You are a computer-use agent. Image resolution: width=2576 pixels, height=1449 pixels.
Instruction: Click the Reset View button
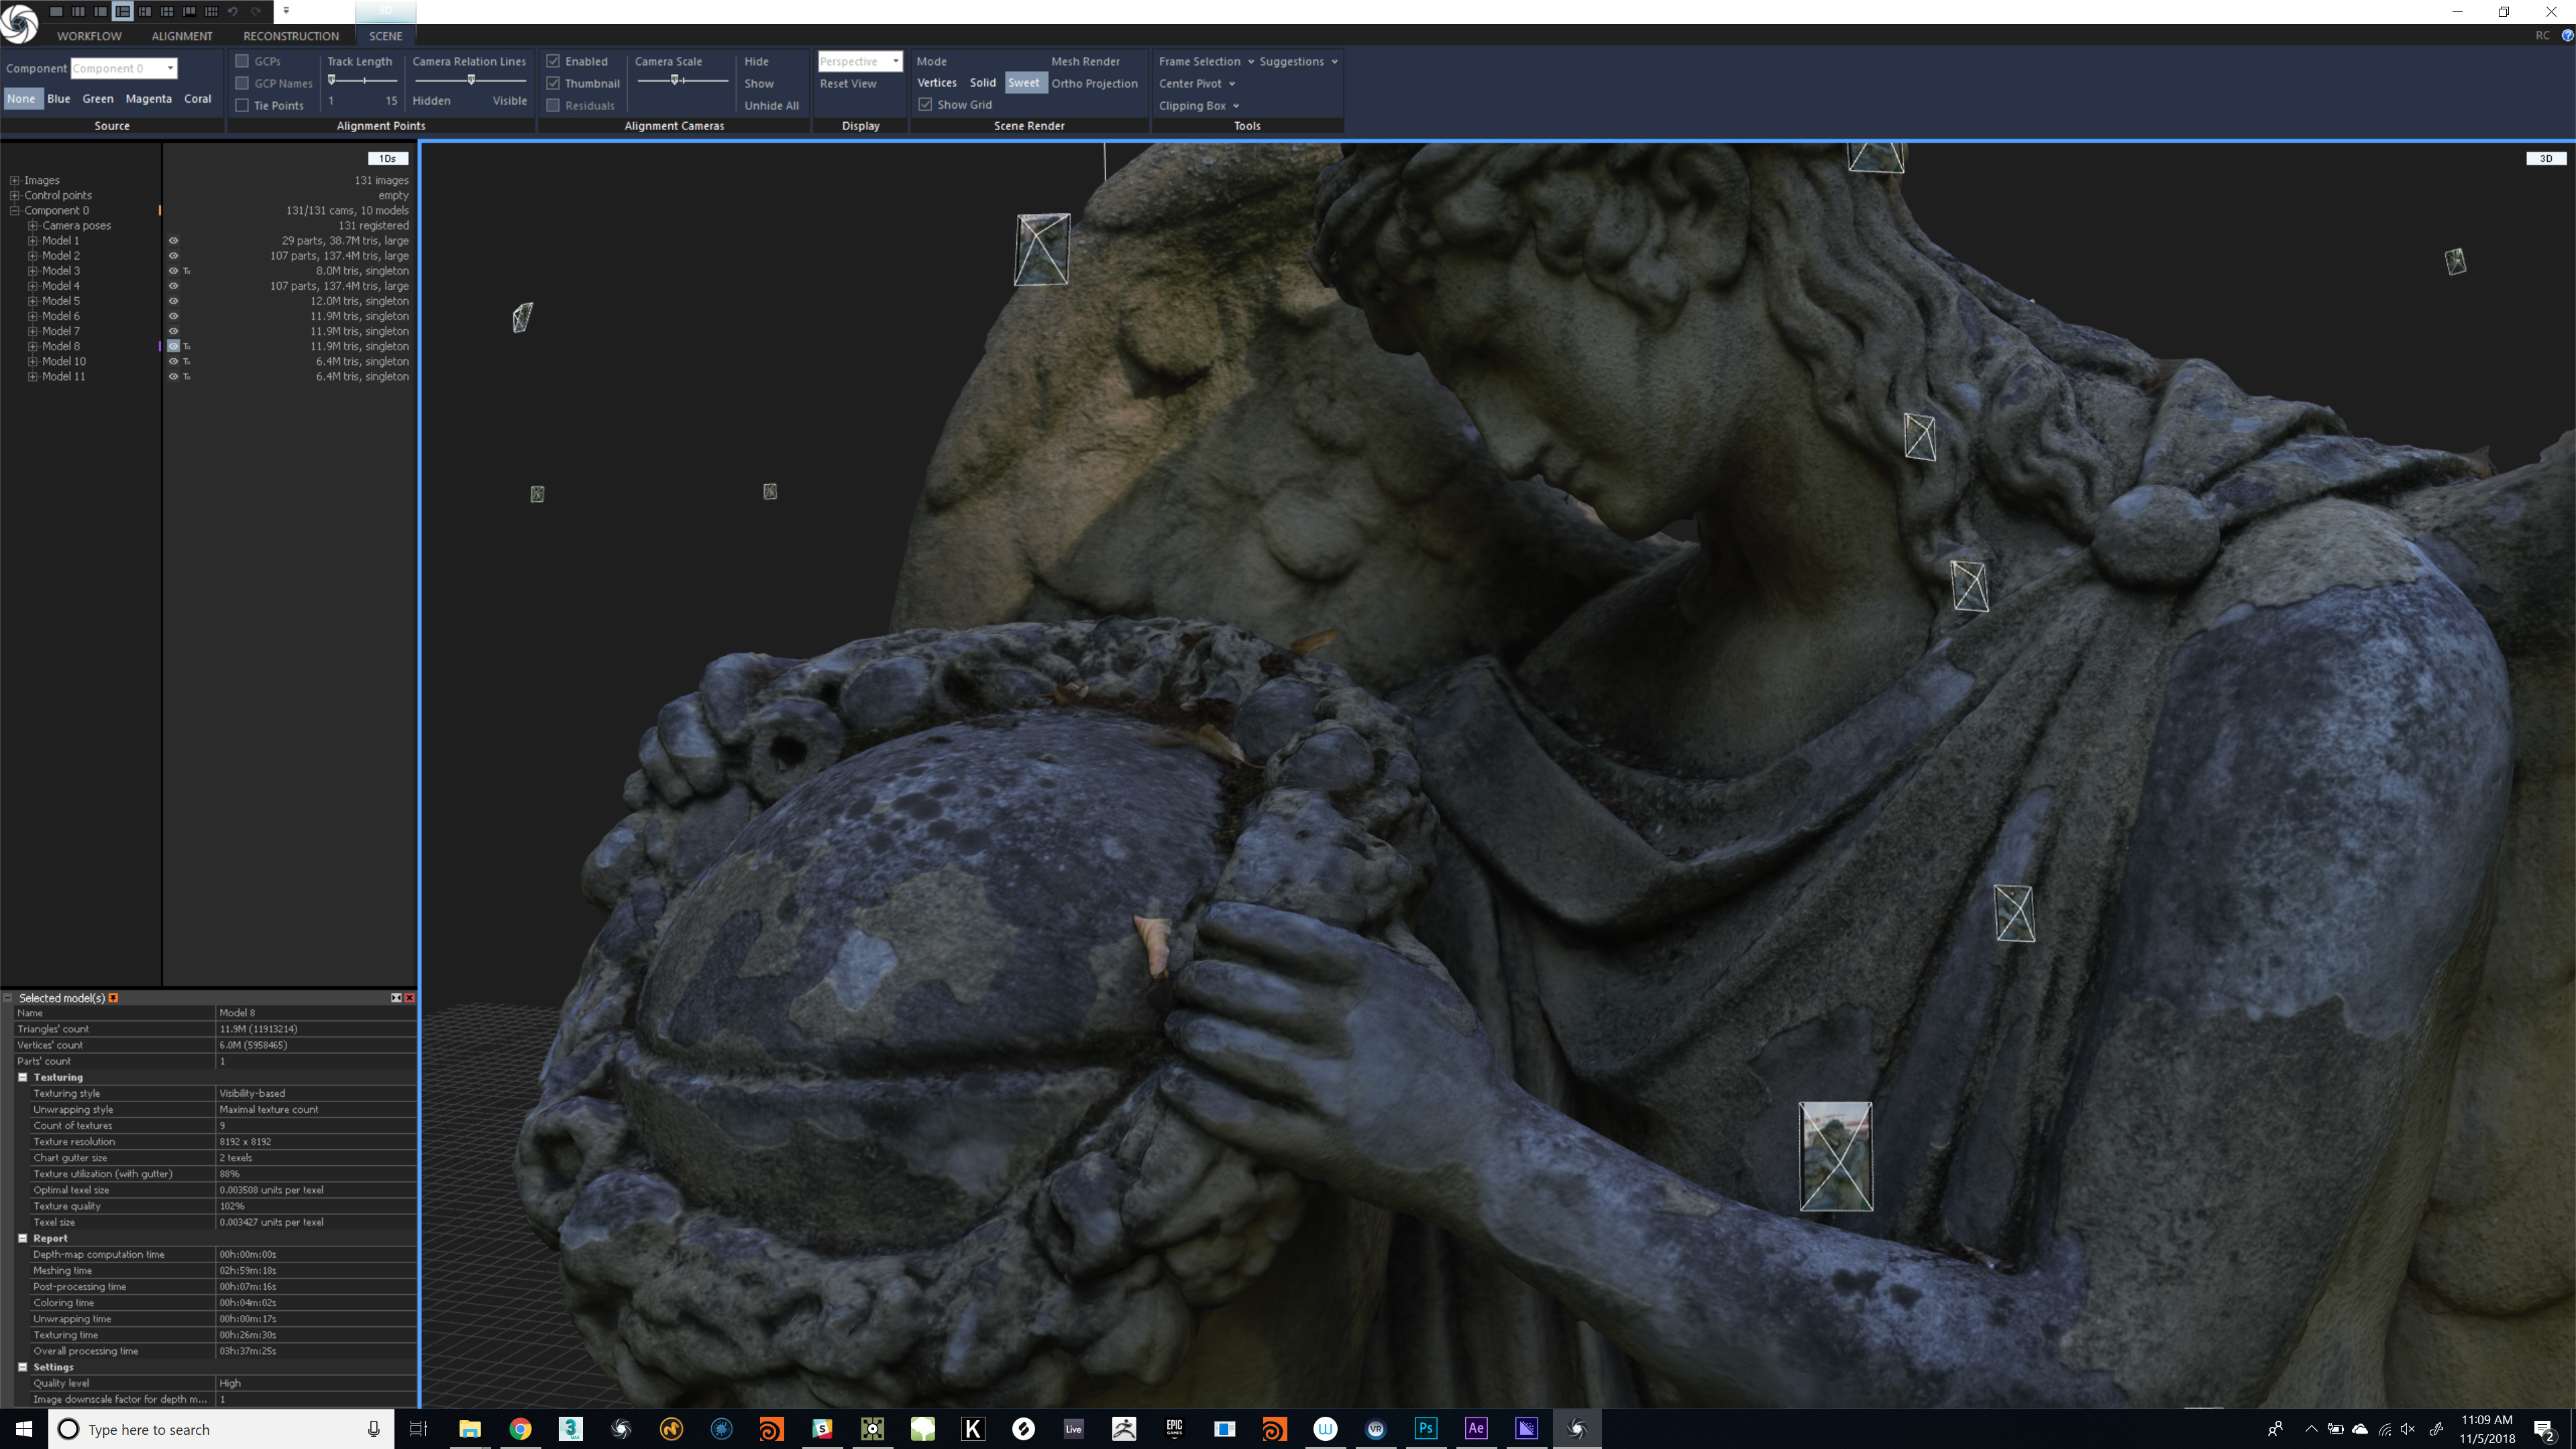point(848,83)
